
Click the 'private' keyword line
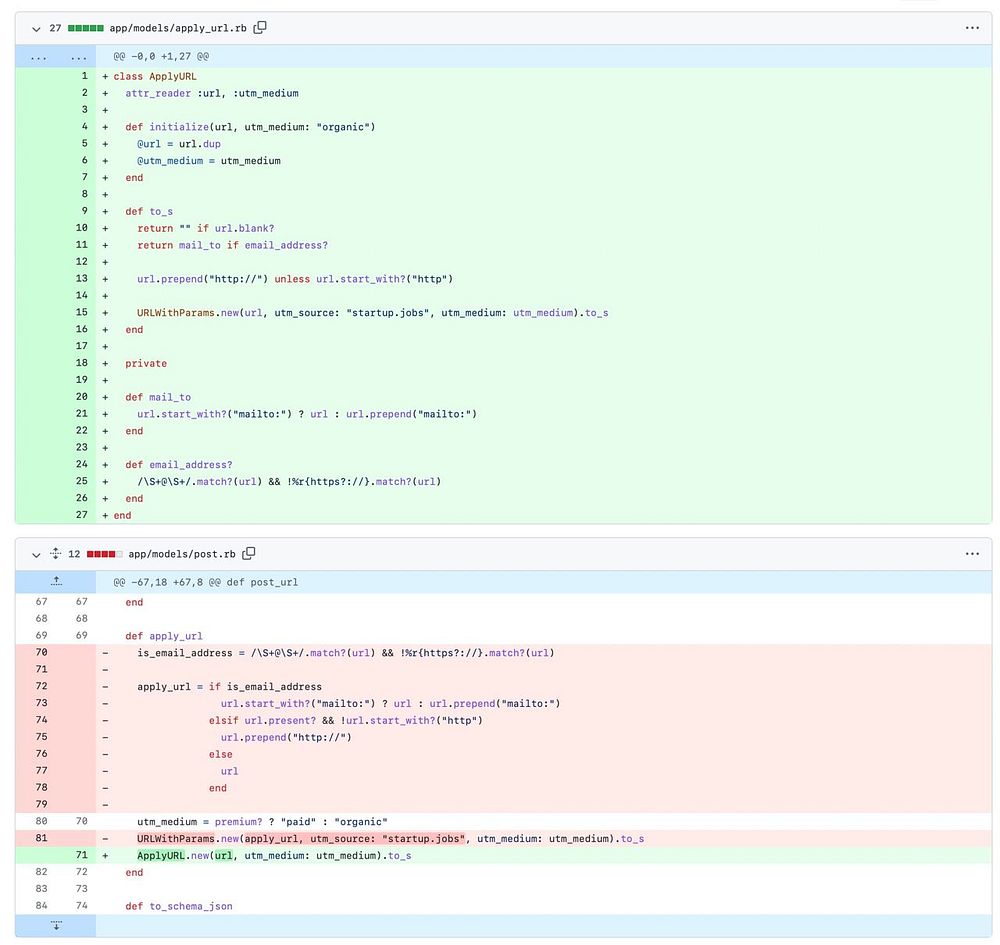[x=145, y=363]
